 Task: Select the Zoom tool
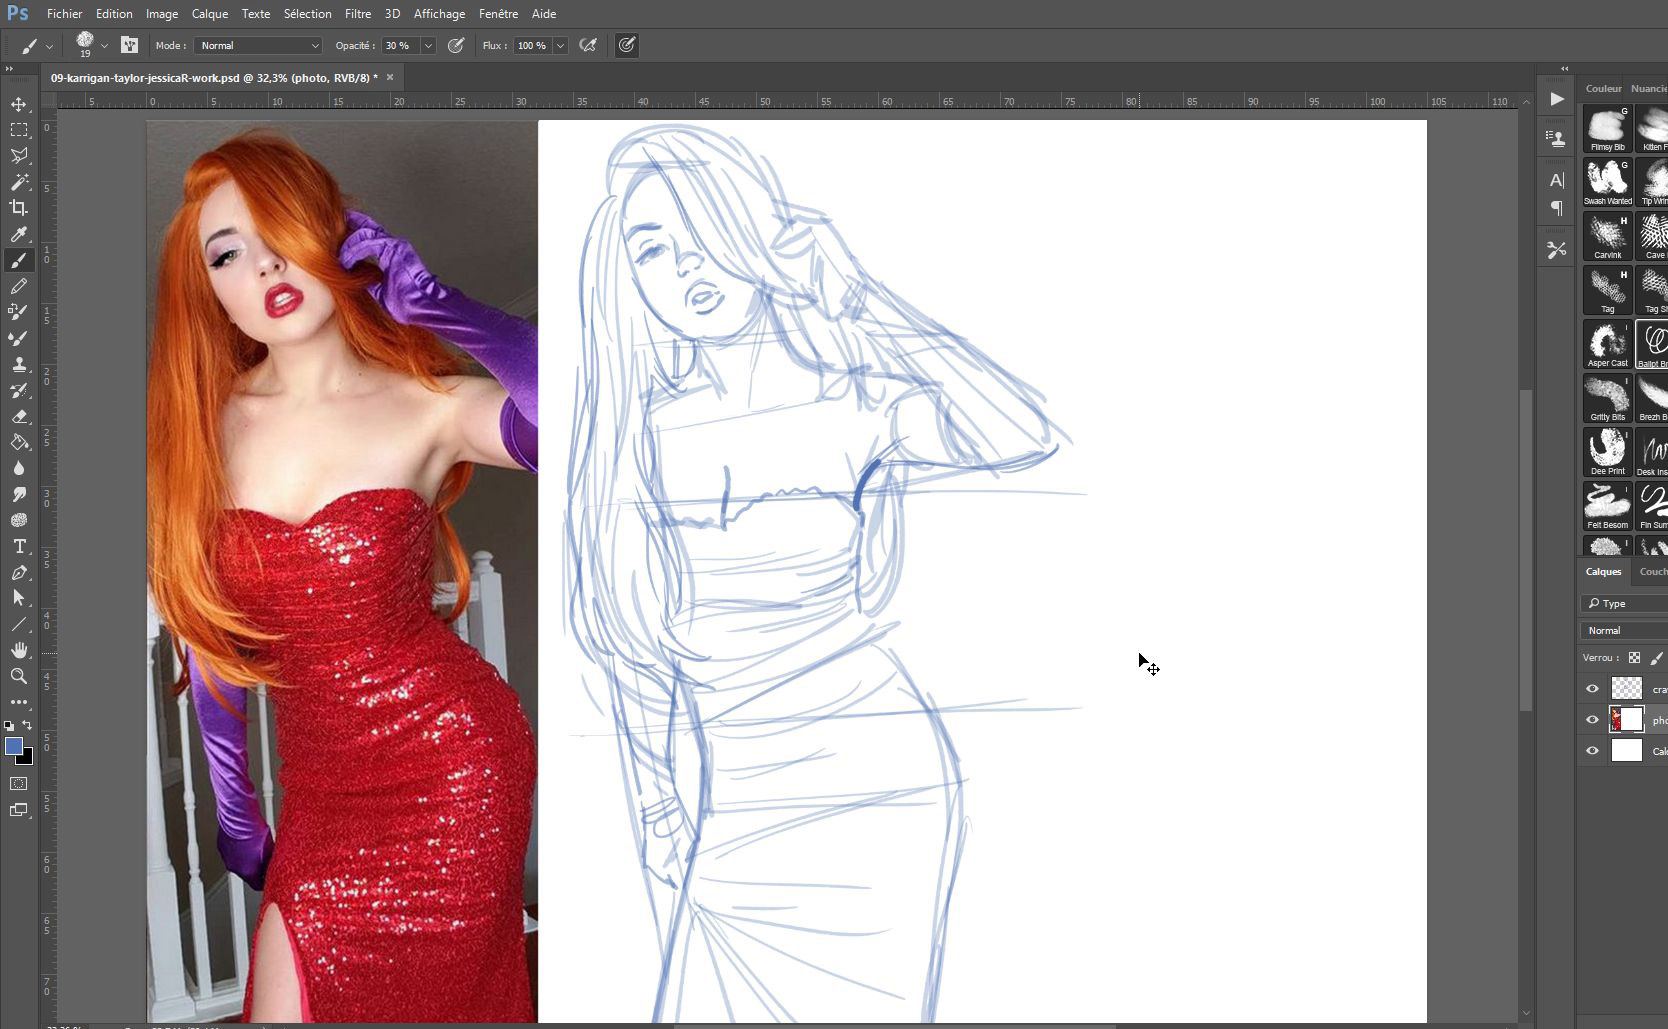pos(19,676)
